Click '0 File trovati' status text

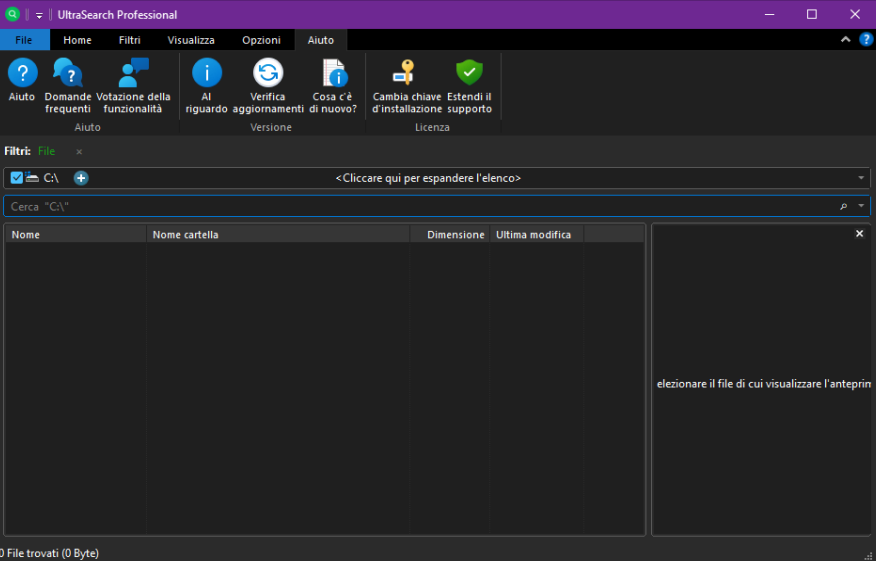click(49, 553)
